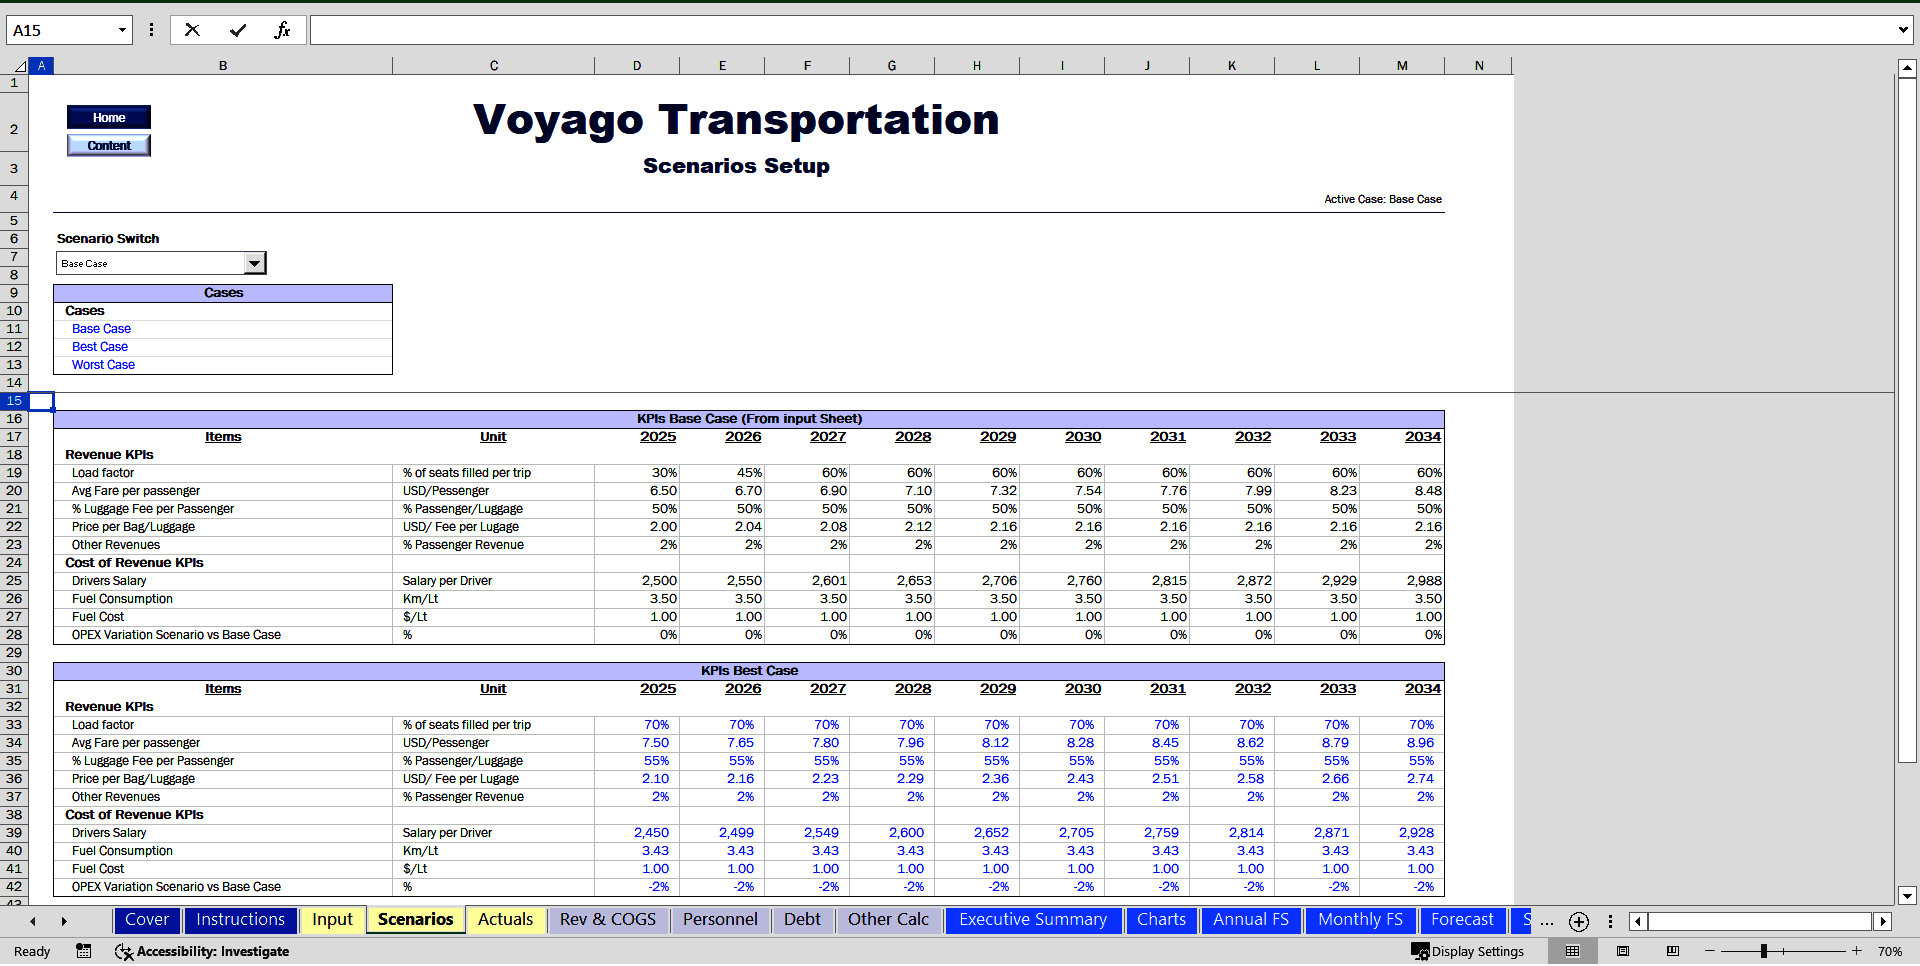Select column M header

(x=1402, y=66)
